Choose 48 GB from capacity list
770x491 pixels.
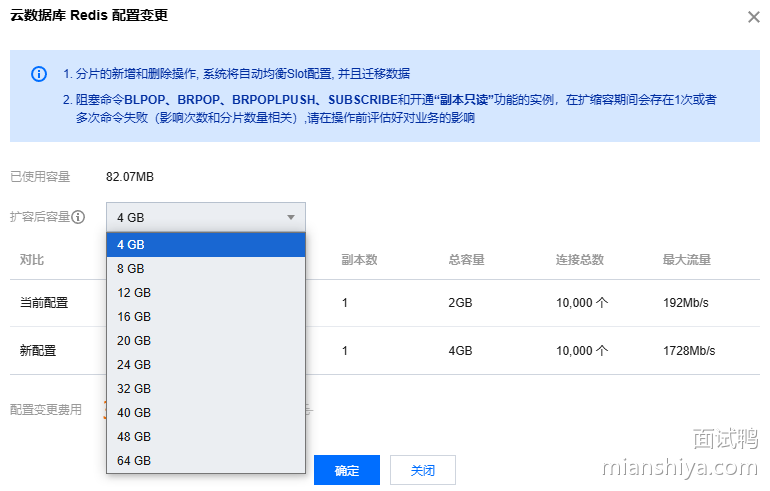coord(205,437)
